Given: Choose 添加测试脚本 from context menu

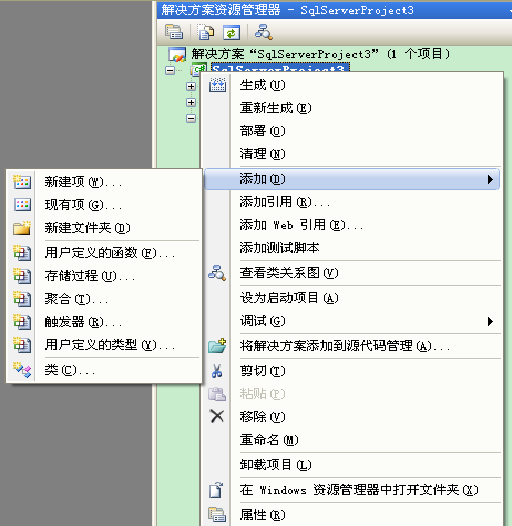Looking at the screenshot, I should [x=352, y=248].
